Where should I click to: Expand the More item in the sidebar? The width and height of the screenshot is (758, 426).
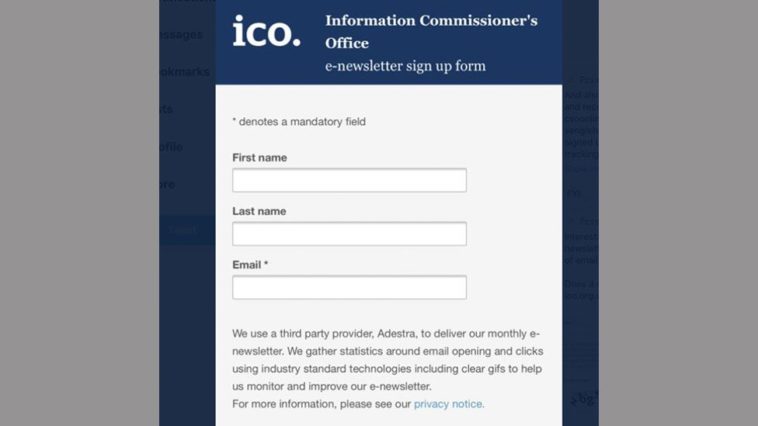(168, 184)
